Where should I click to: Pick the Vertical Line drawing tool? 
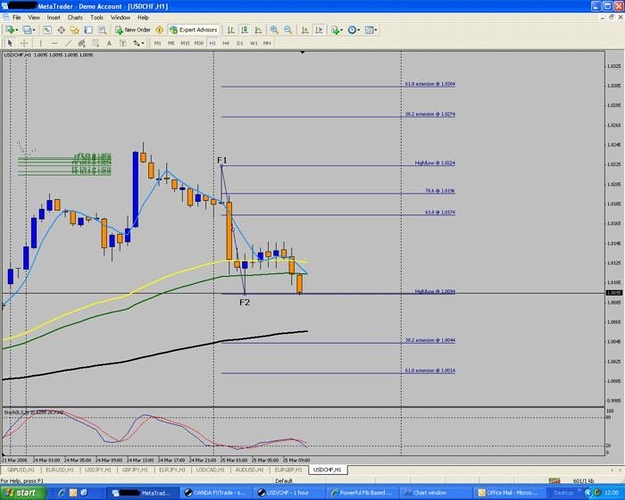40,43
